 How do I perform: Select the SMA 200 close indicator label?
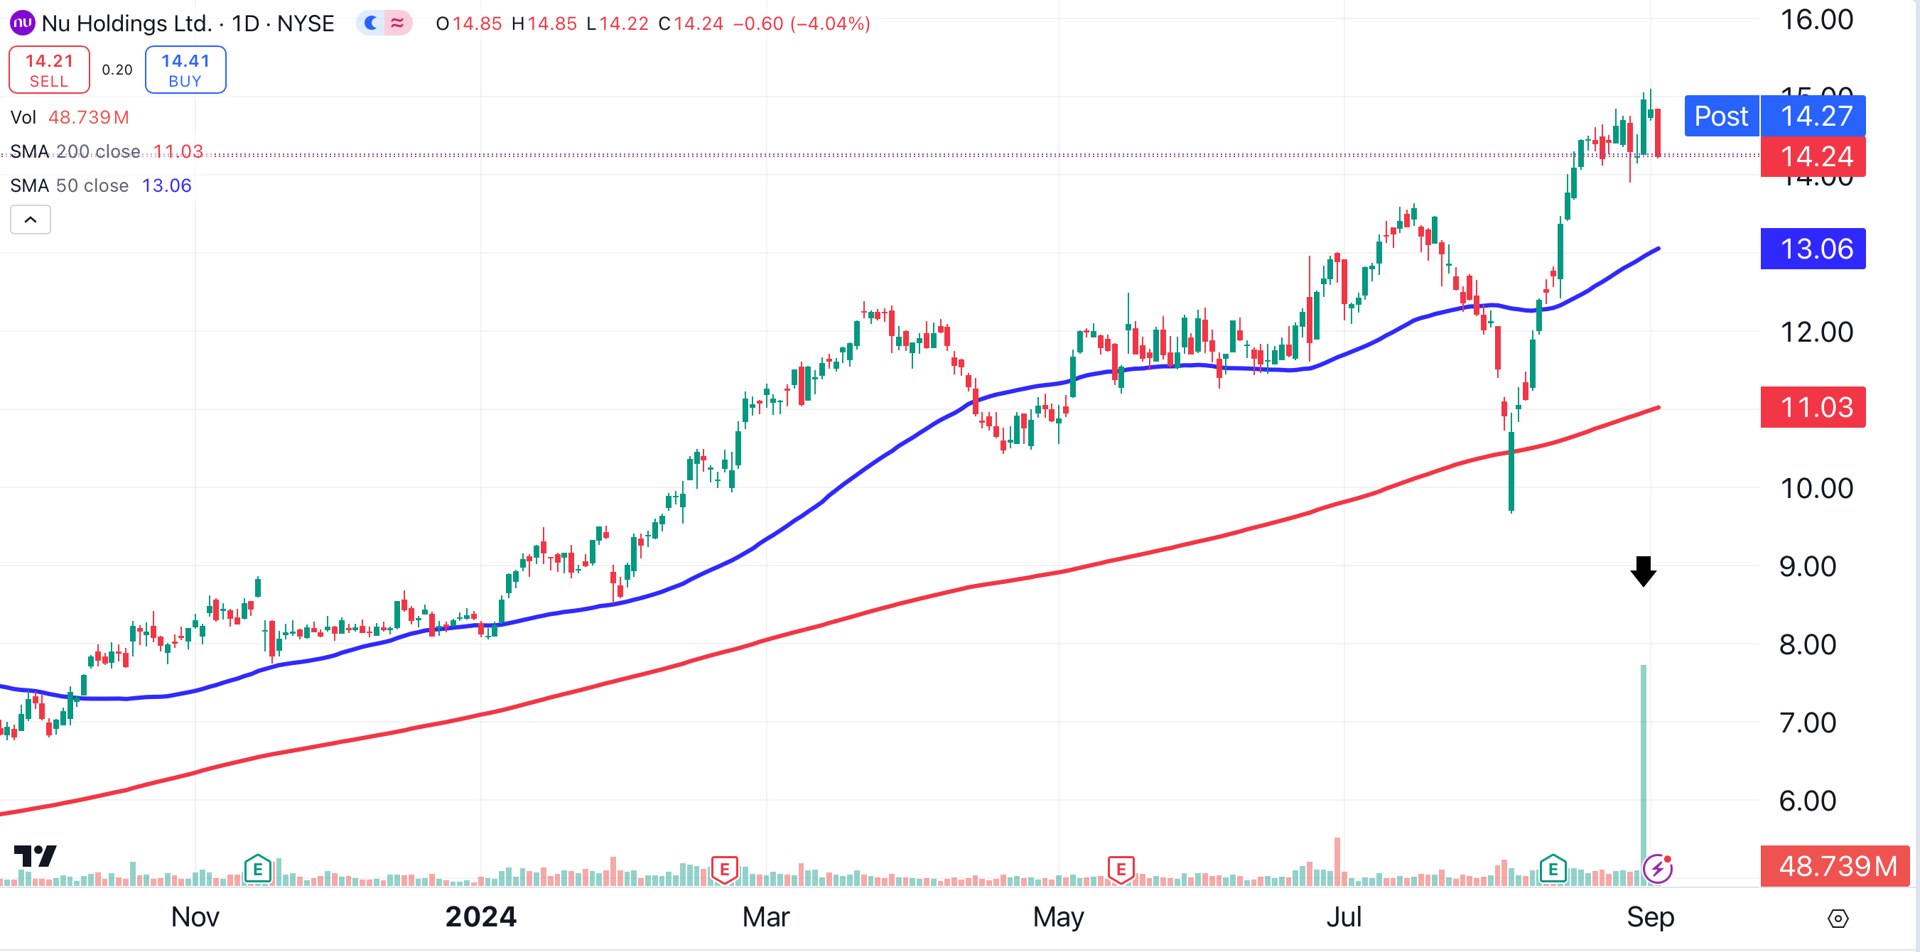click(x=75, y=152)
